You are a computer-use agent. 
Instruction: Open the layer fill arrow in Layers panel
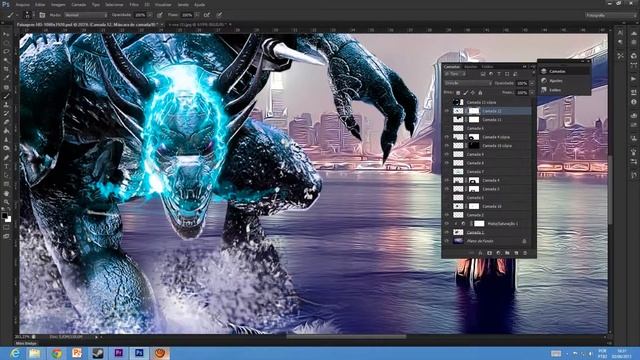pos(532,93)
